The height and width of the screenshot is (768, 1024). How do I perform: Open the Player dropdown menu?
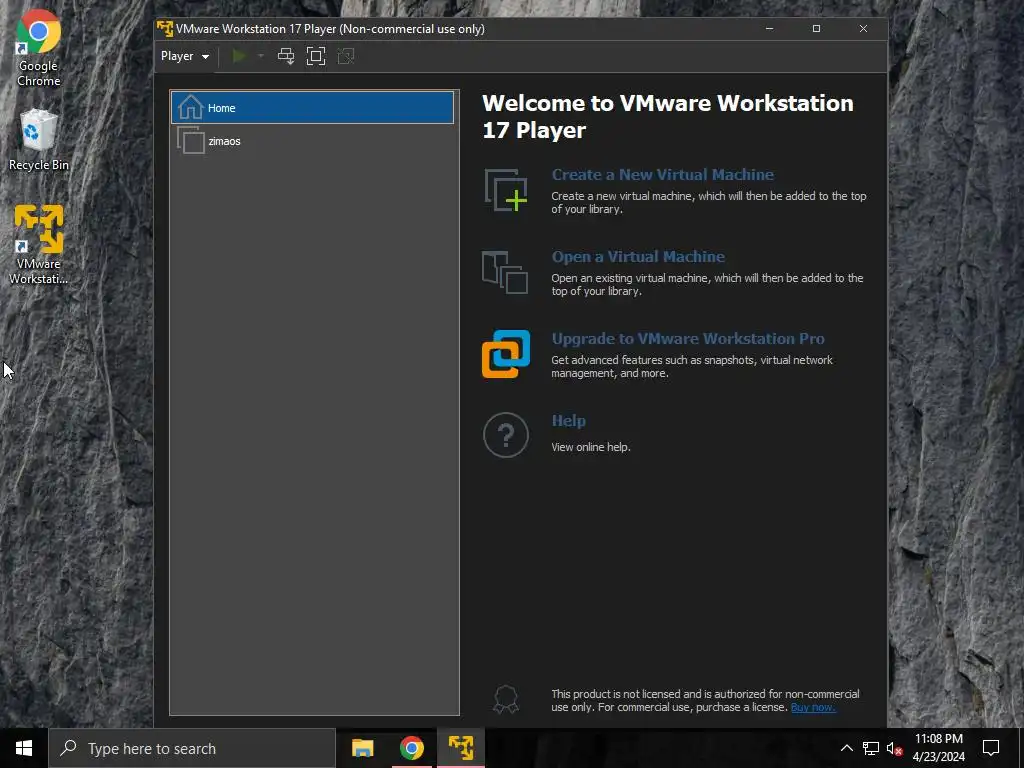[x=185, y=56]
